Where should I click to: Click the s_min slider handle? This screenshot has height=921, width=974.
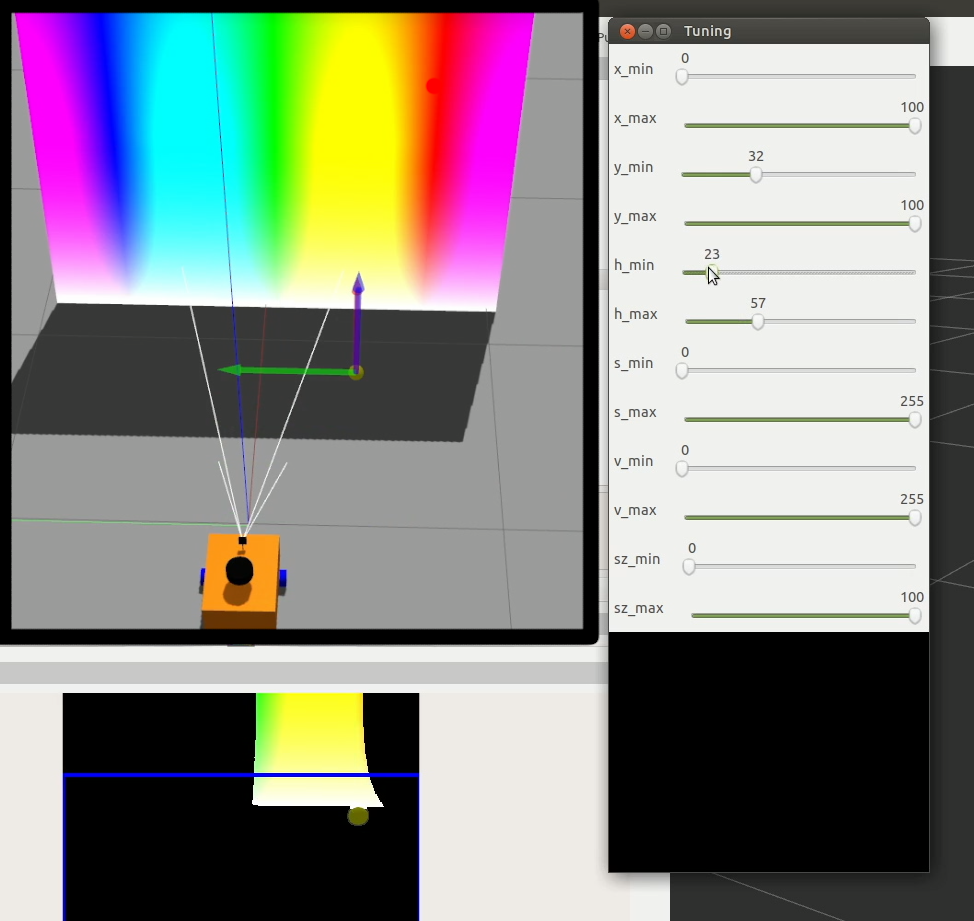click(682, 370)
